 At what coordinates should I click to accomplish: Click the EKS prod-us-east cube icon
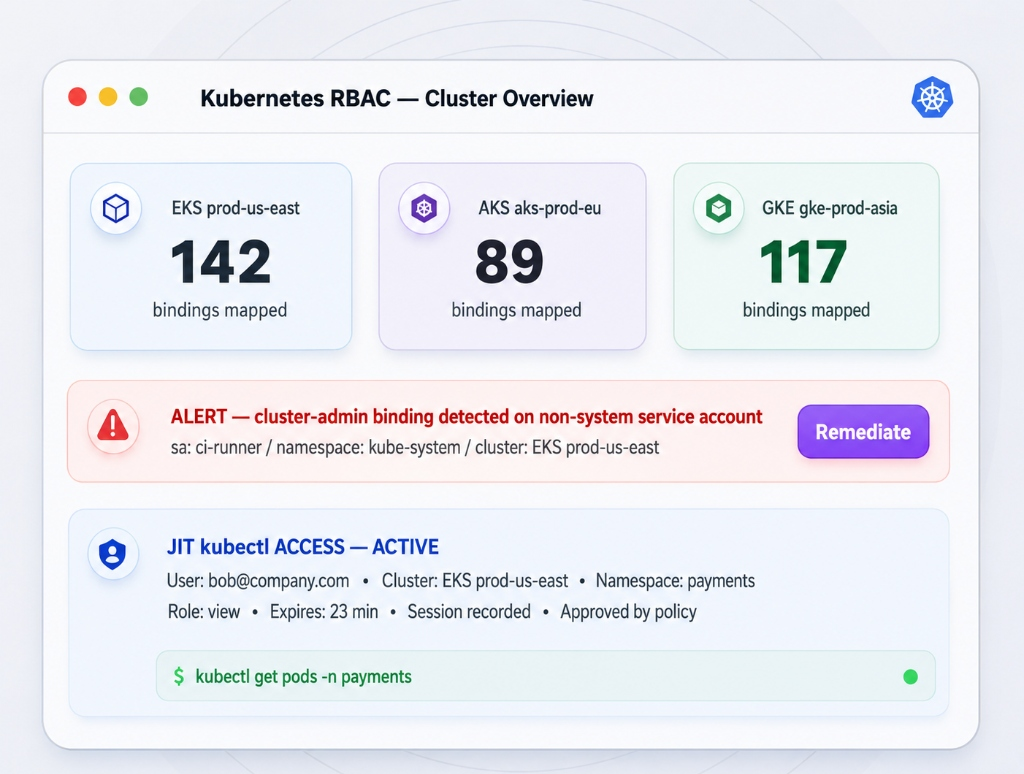[116, 209]
